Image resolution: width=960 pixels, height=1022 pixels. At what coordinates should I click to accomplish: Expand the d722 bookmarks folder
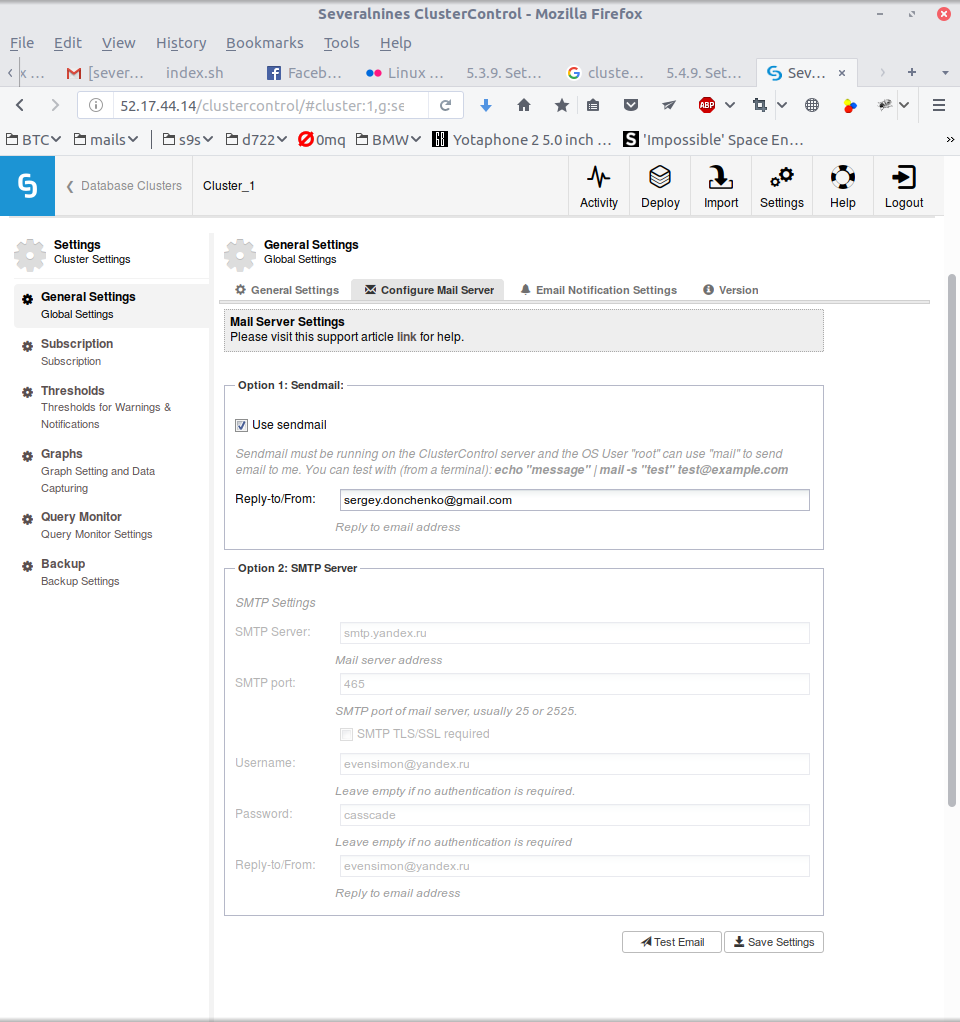coord(256,139)
